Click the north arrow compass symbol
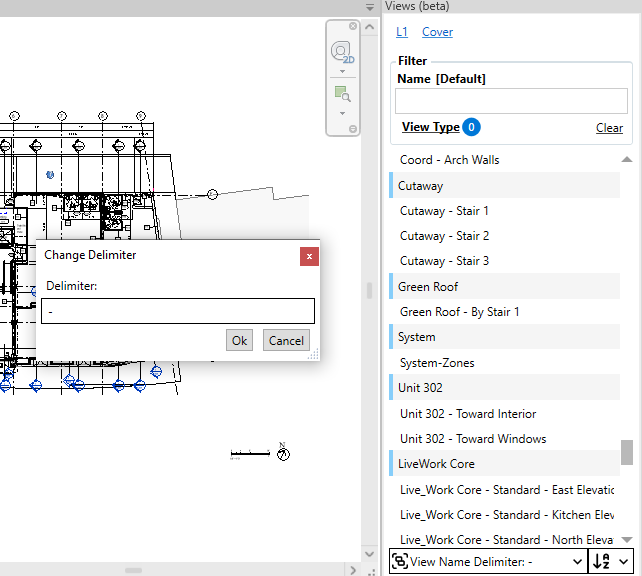The width and height of the screenshot is (642, 576). pos(283,454)
